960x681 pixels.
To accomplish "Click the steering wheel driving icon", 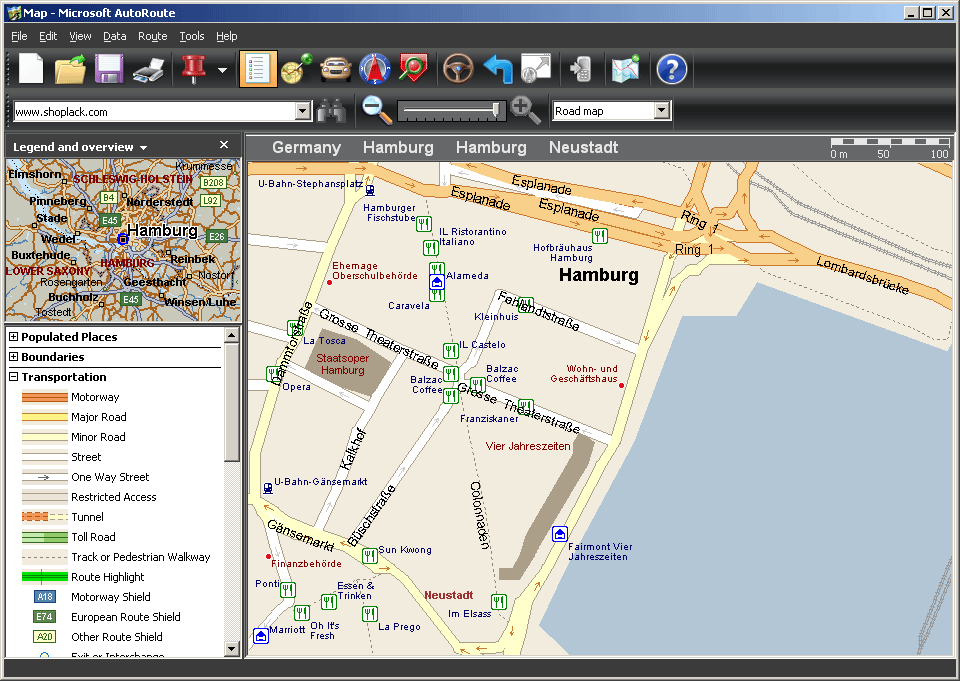I will point(459,69).
